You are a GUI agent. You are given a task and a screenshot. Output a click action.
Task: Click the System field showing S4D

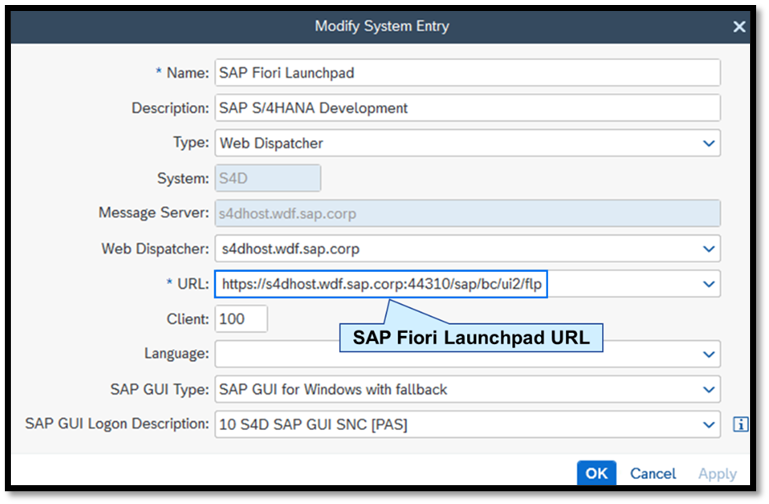(267, 178)
